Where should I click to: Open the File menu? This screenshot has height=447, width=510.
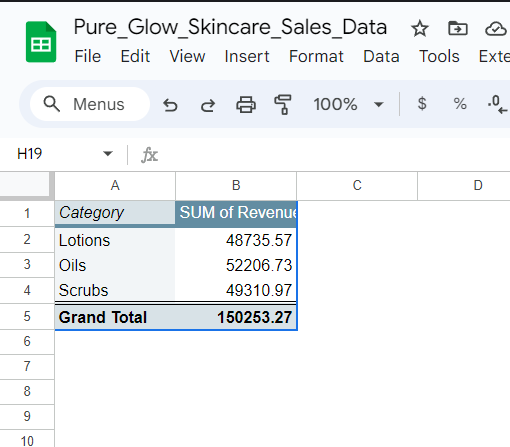(x=88, y=56)
